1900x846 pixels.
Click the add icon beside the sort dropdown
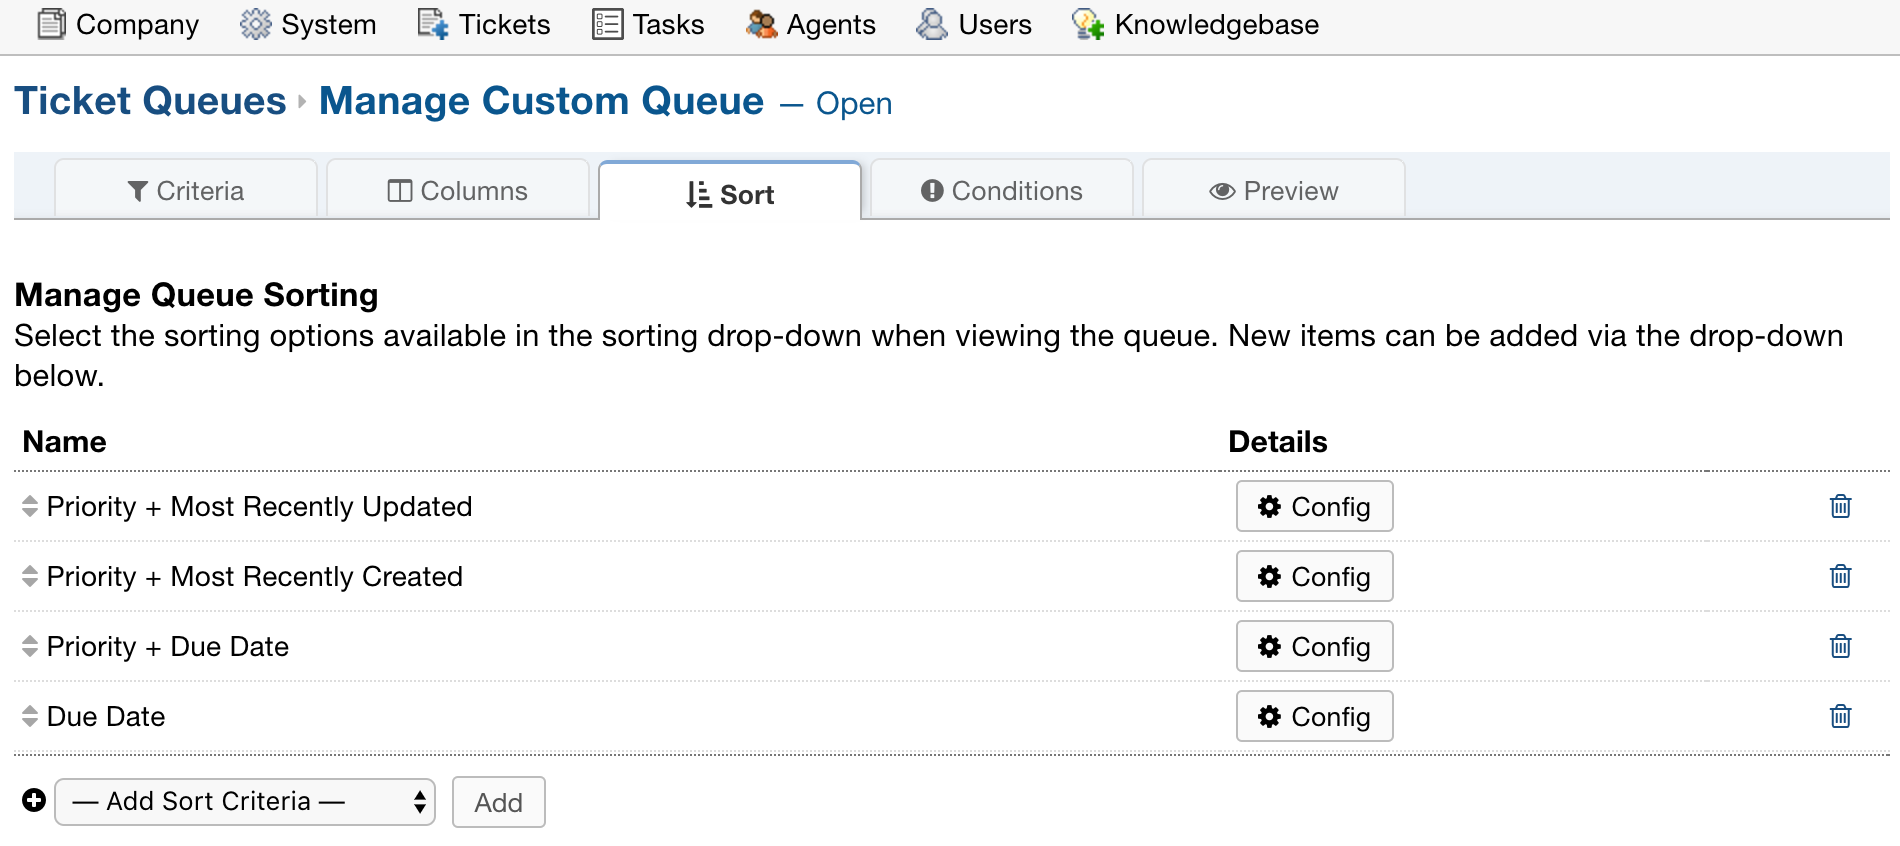click(36, 800)
